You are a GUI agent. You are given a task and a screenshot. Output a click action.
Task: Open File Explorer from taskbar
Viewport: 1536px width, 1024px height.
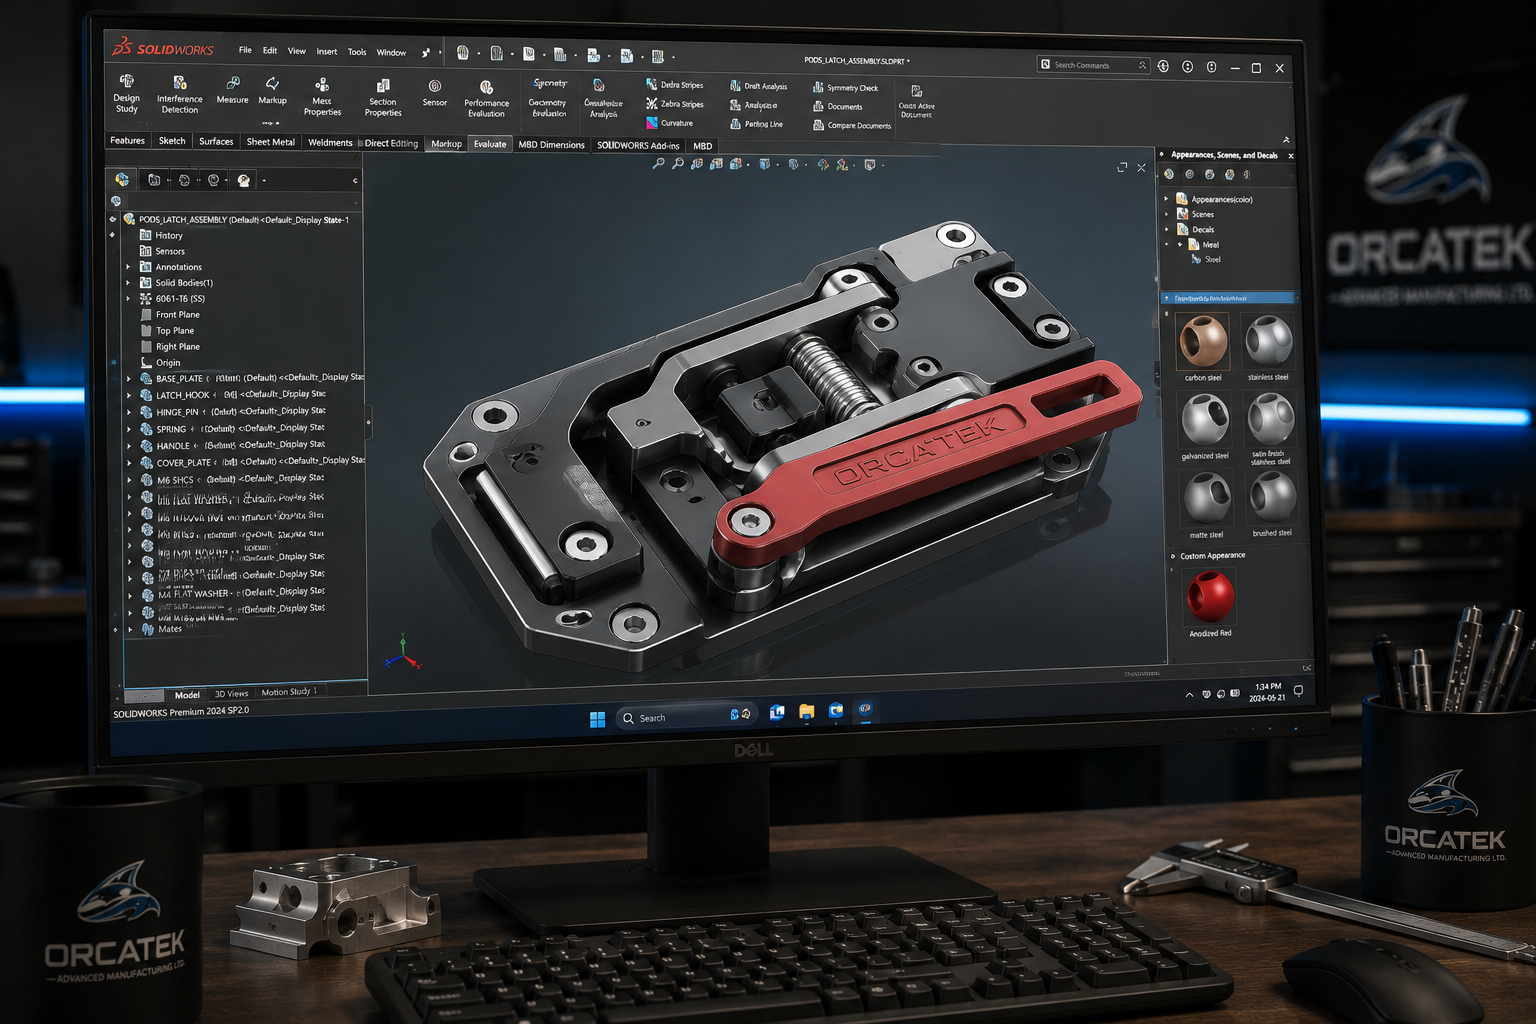806,712
